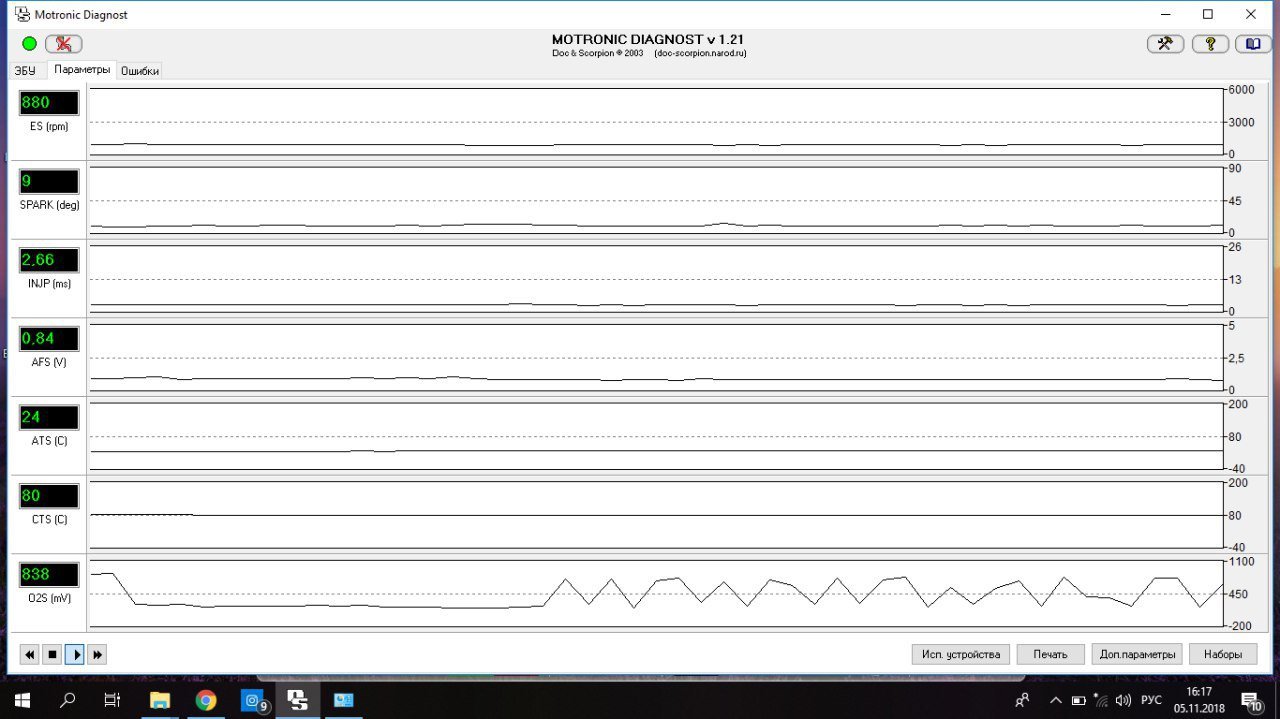Image resolution: width=1280 pixels, height=719 pixels.
Task: Click the Наборы button
Action: [x=1223, y=654]
